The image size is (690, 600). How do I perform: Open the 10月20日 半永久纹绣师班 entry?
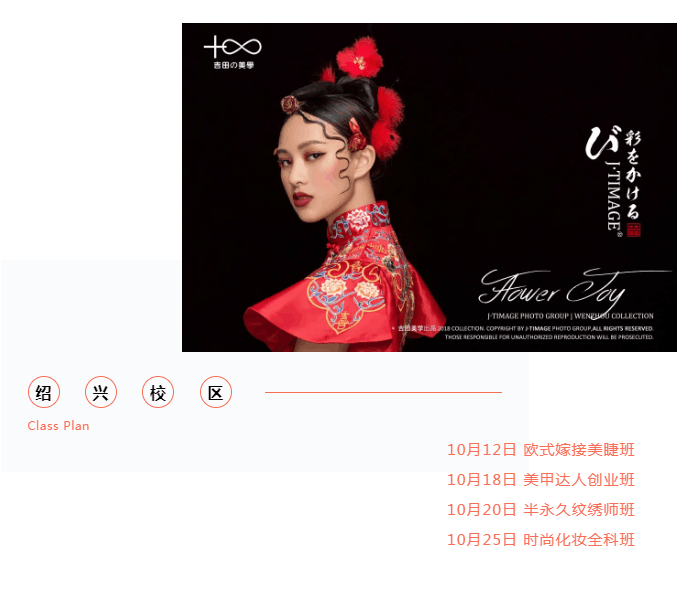(x=541, y=510)
